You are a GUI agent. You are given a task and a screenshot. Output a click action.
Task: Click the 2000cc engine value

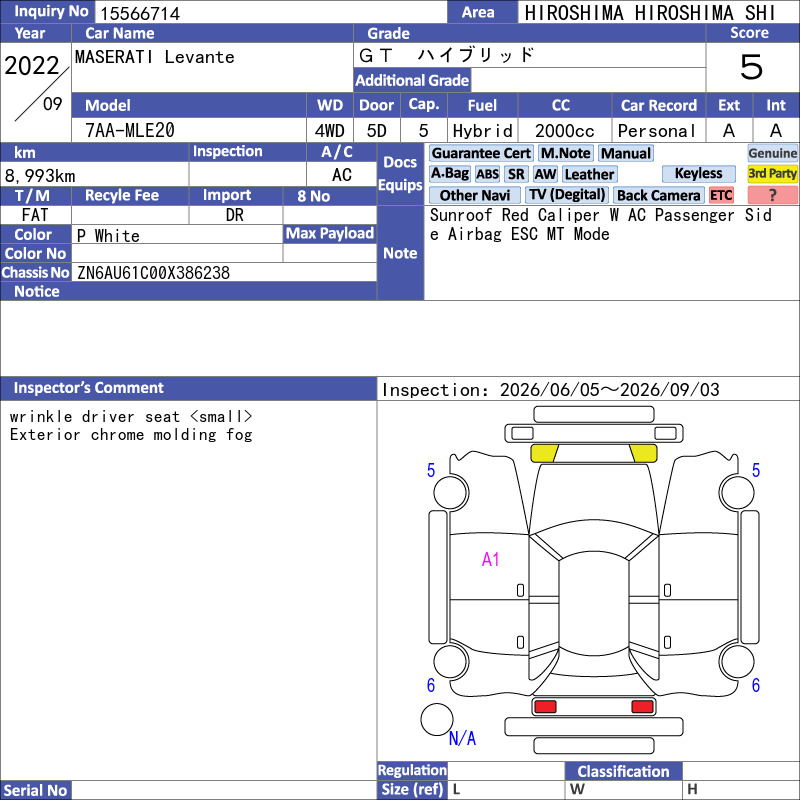[x=564, y=131]
